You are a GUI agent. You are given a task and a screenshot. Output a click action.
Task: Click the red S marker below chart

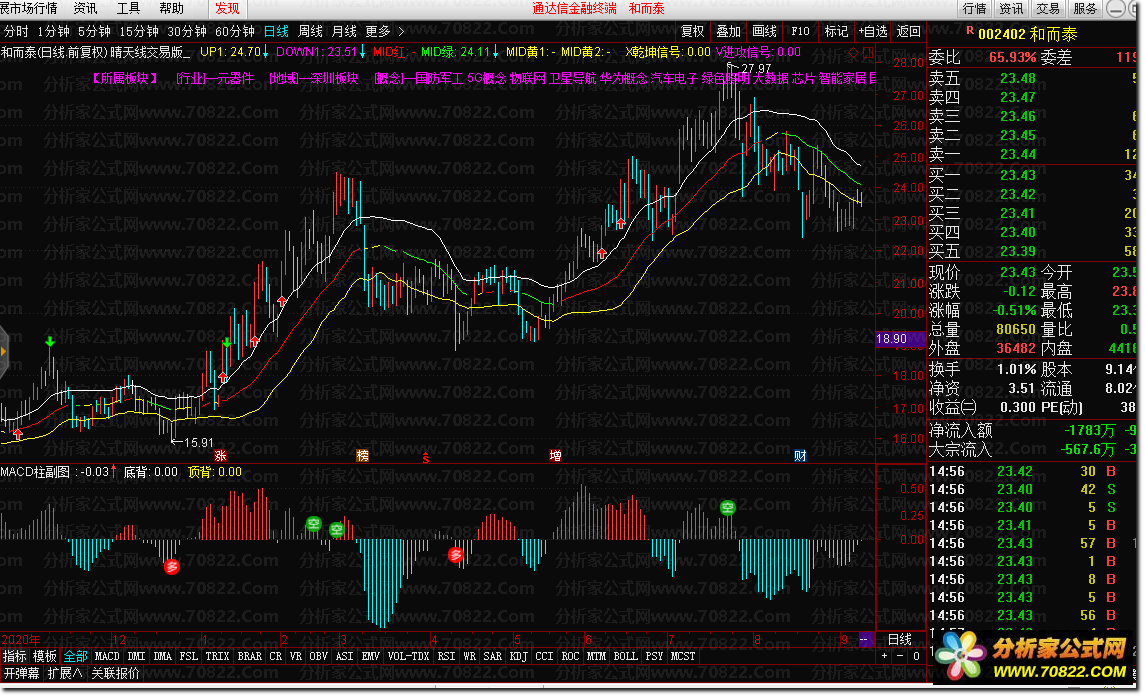click(426, 459)
